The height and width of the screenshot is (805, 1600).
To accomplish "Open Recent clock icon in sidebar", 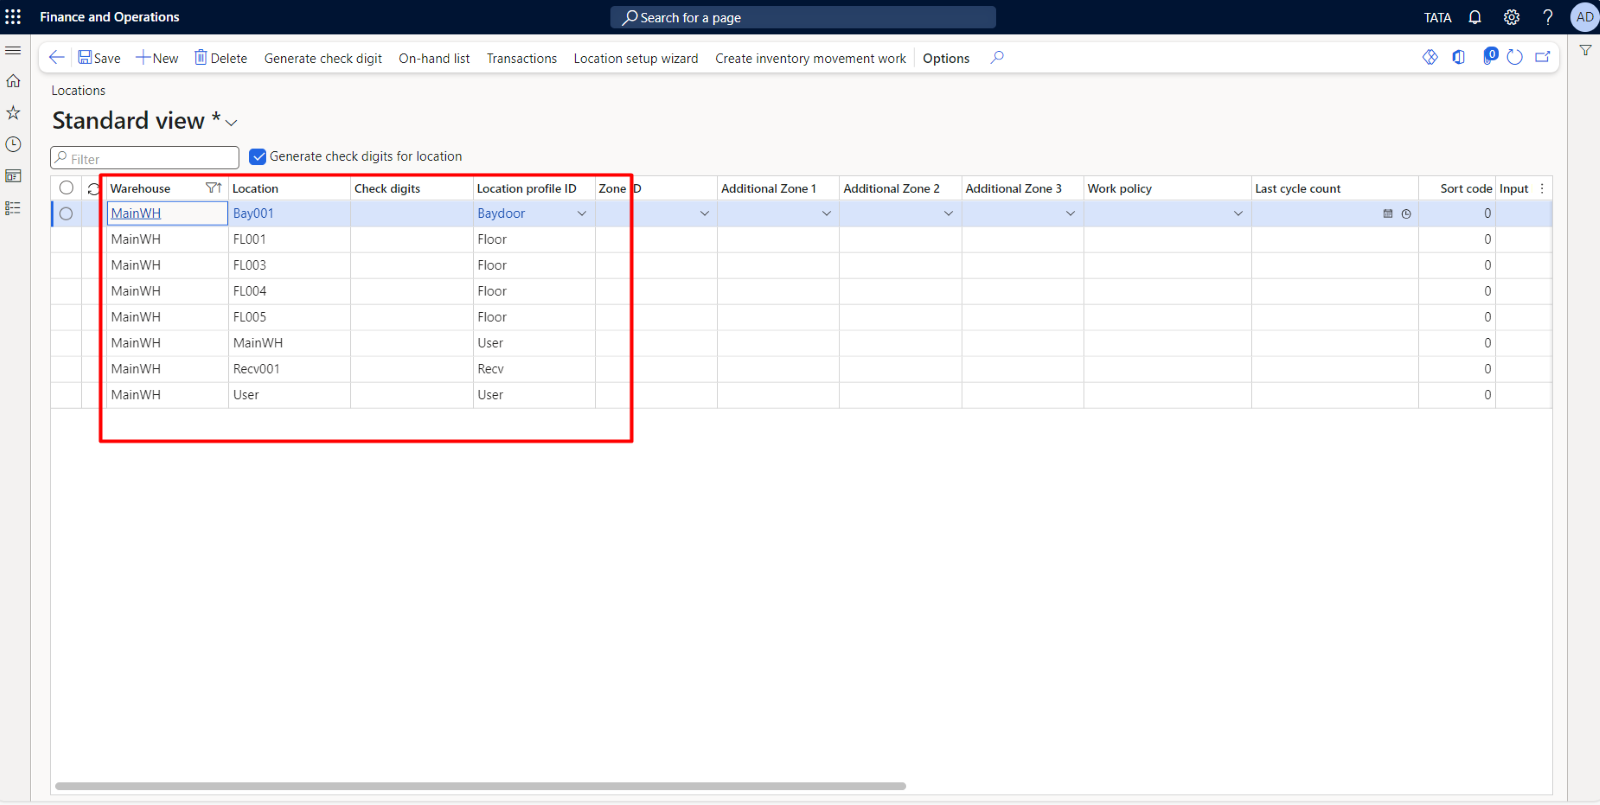I will click(x=13, y=145).
